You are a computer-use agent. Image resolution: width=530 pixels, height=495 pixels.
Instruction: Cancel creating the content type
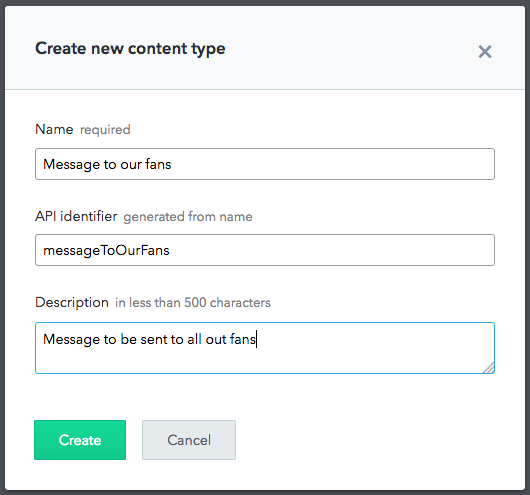pos(189,440)
